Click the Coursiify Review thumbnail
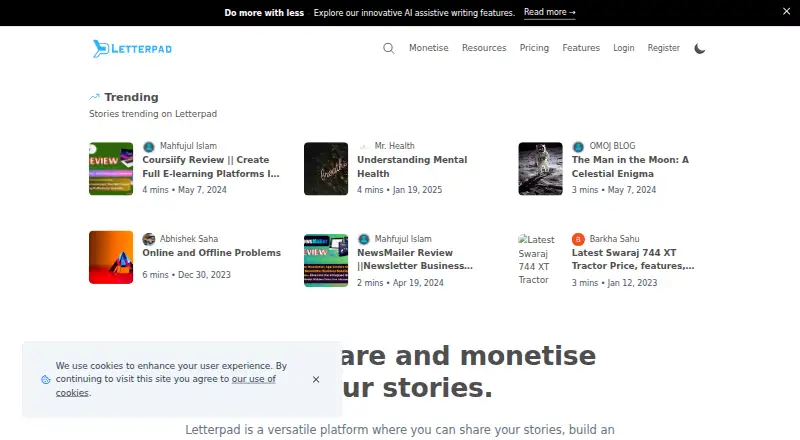This screenshot has width=800, height=440. coord(111,168)
